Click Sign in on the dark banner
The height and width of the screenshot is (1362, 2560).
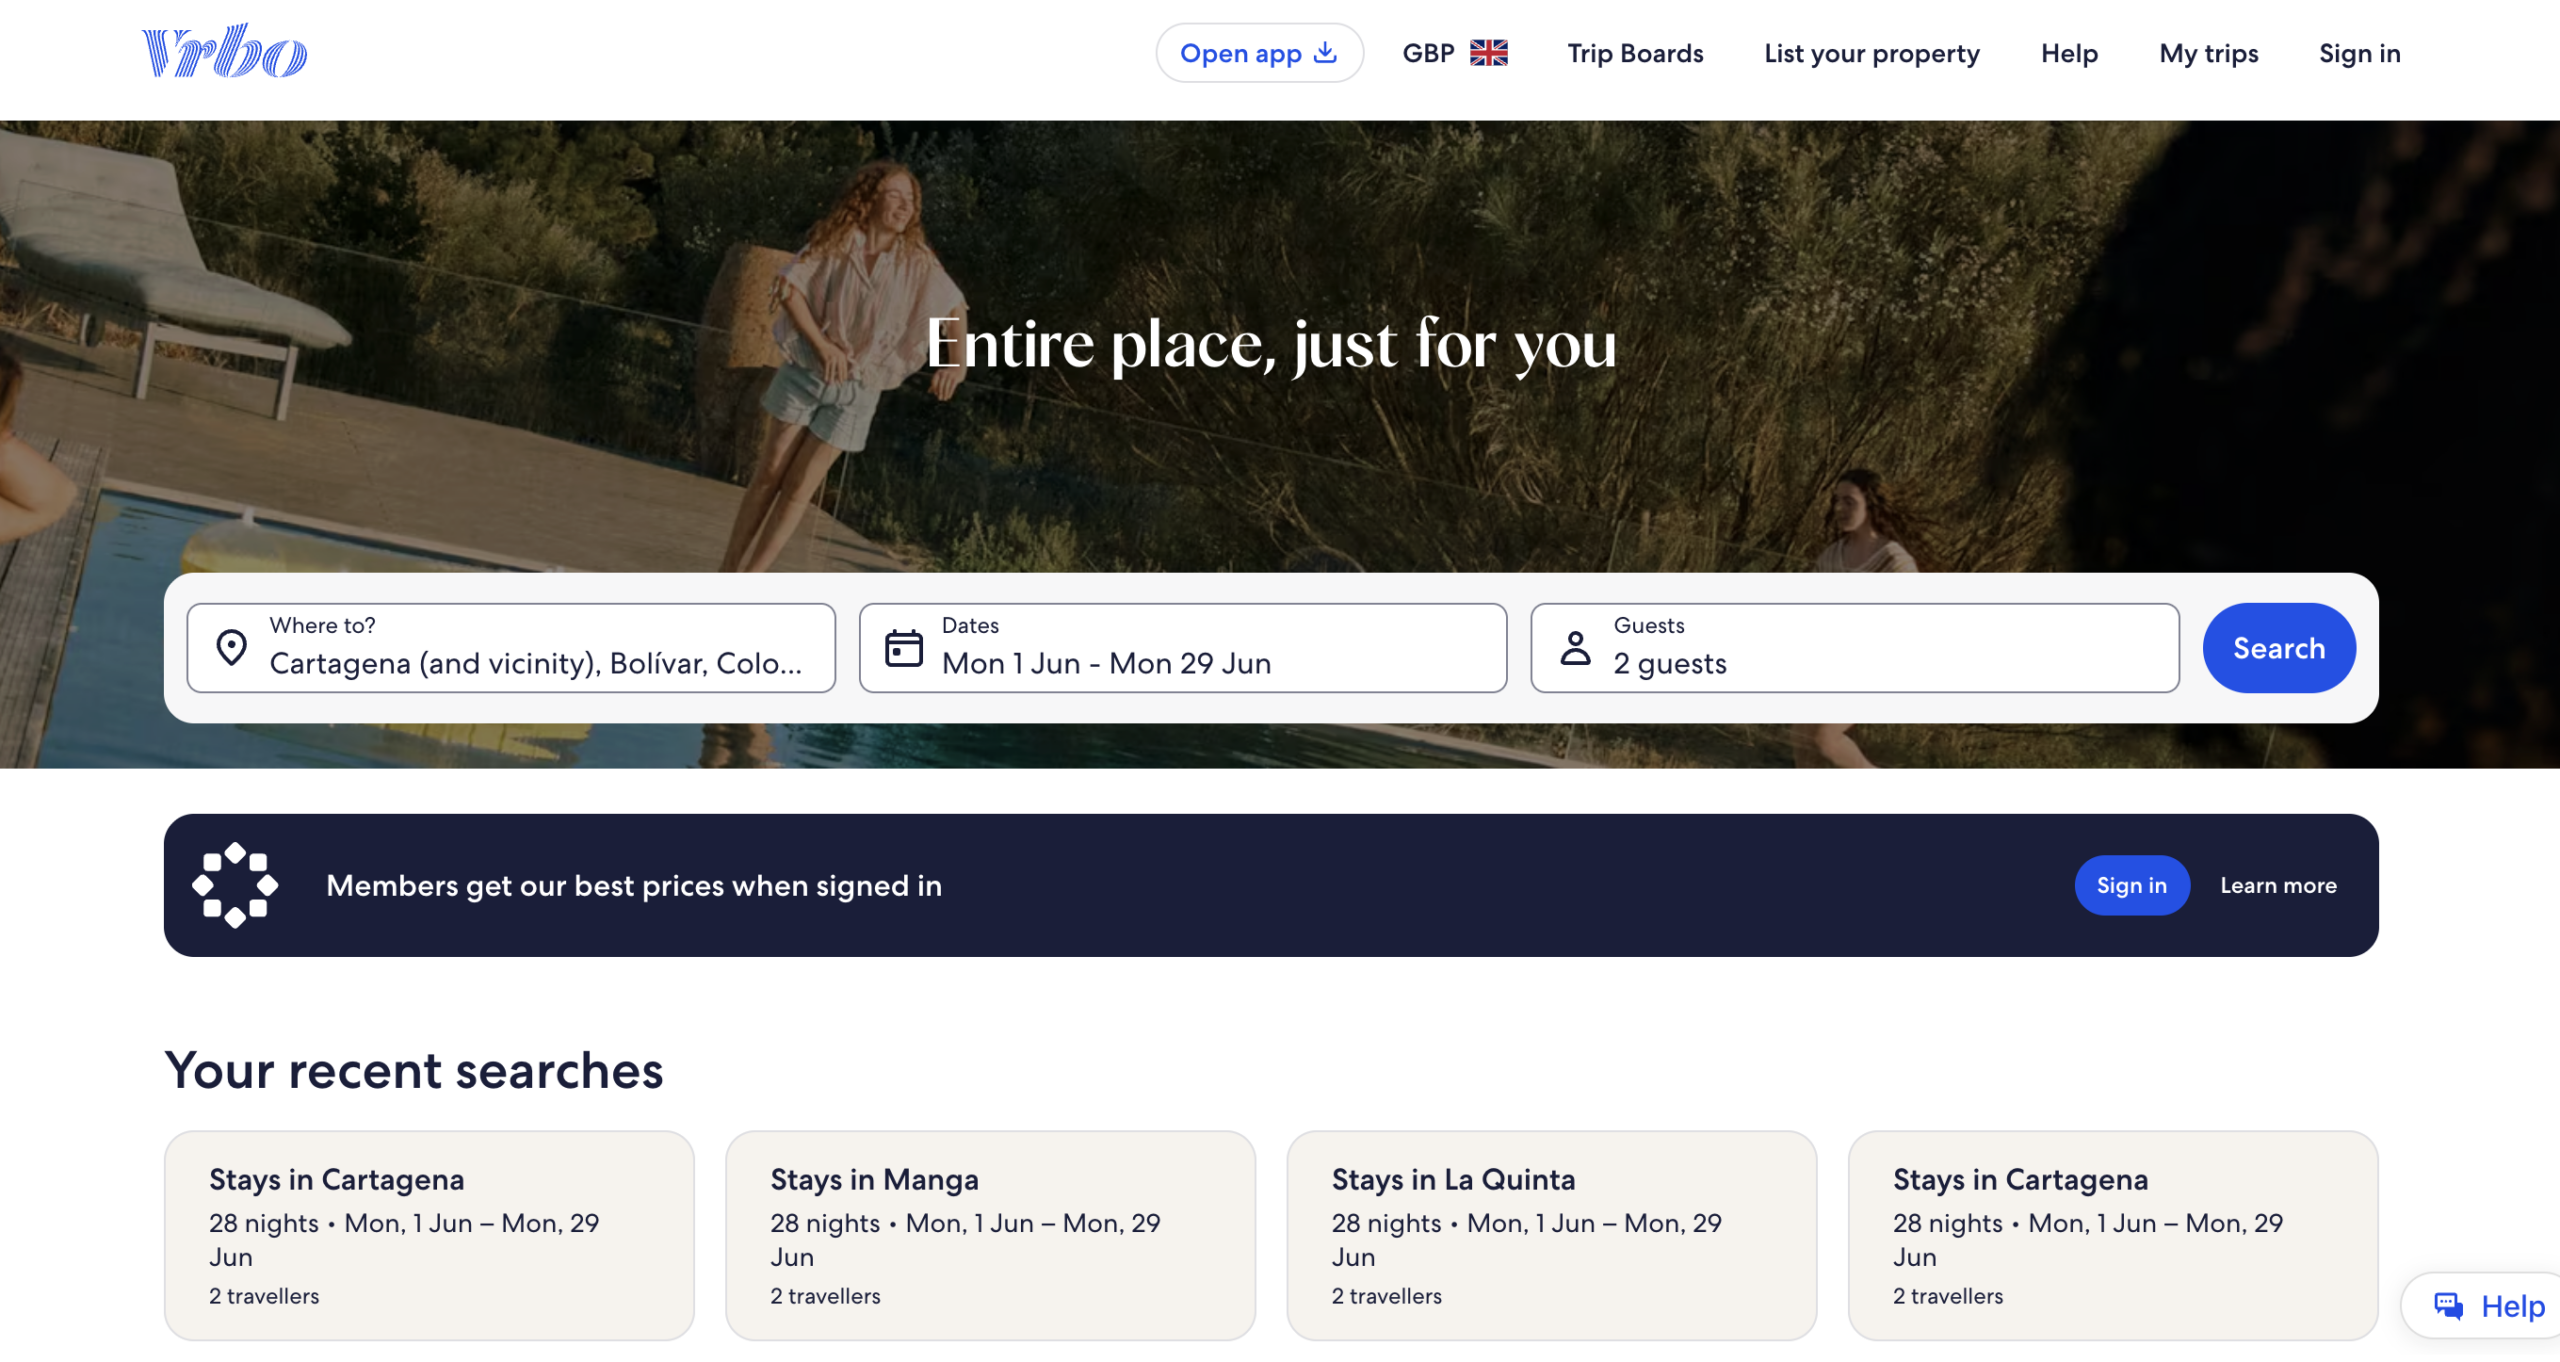tap(2131, 885)
